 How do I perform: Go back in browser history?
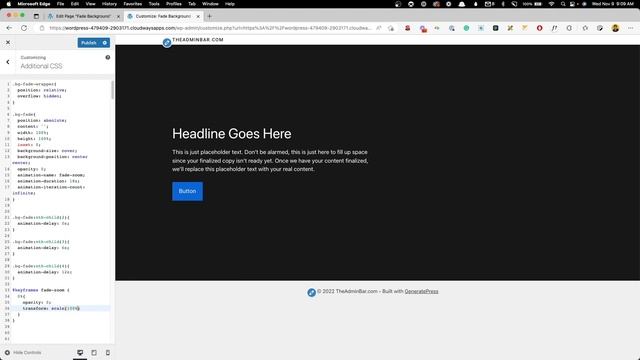click(x=9, y=28)
